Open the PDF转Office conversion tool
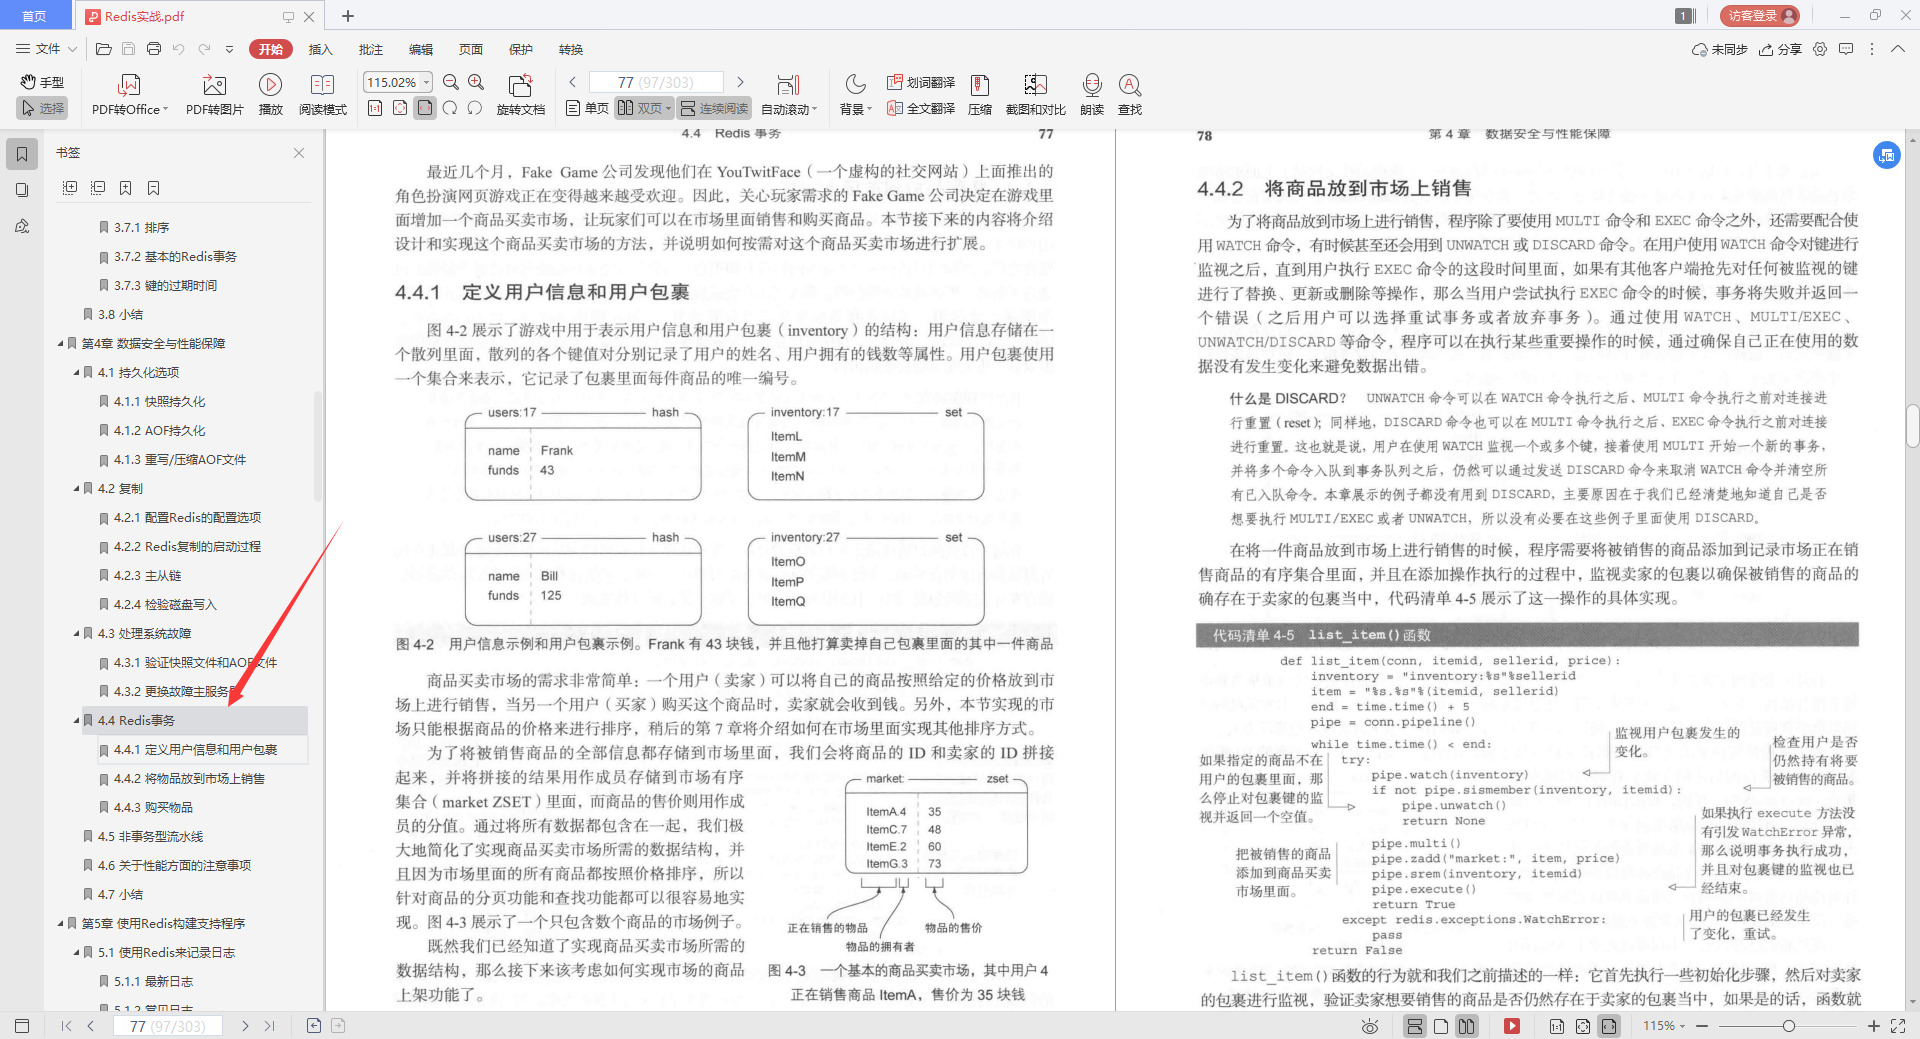The height and width of the screenshot is (1039, 1920). [128, 95]
